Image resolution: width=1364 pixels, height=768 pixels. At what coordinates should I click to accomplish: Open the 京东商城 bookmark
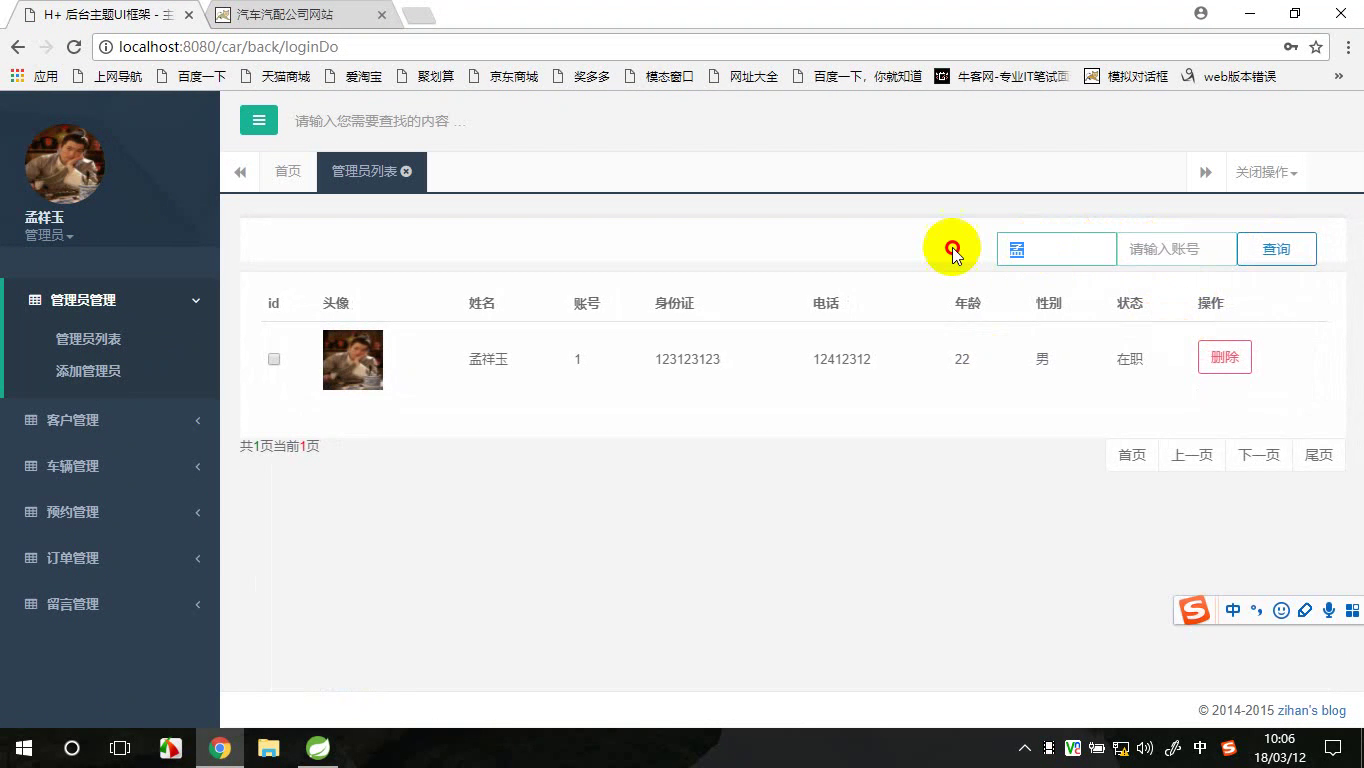504,76
